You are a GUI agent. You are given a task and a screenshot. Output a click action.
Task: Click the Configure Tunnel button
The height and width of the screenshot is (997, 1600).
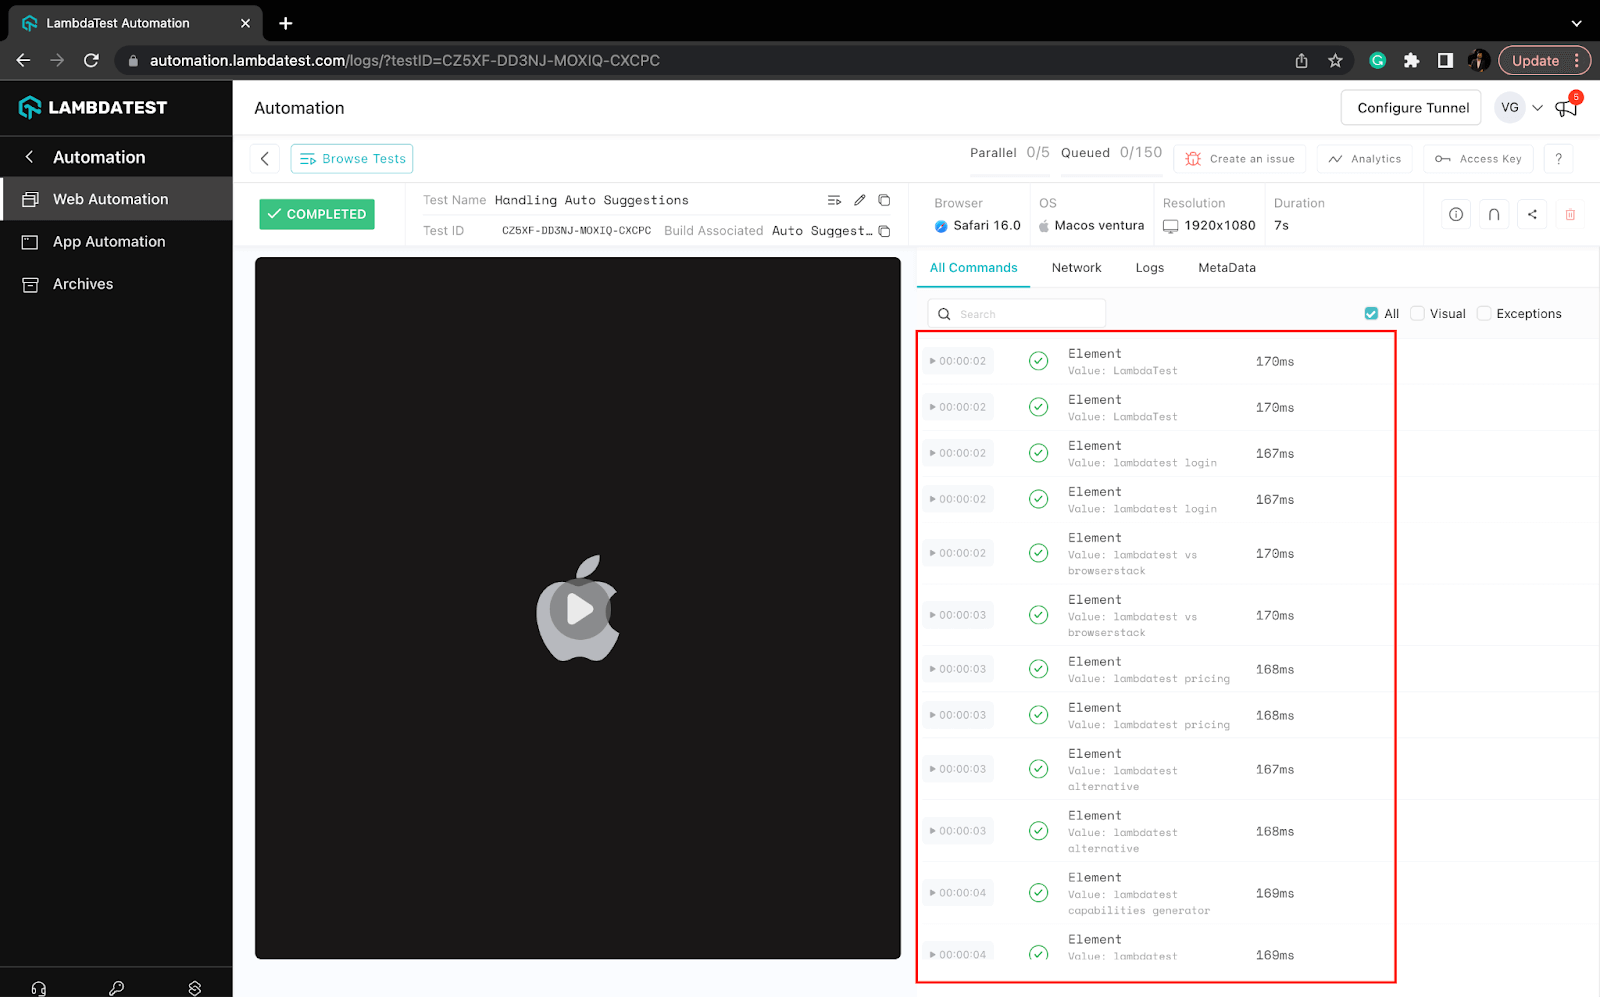tap(1412, 108)
